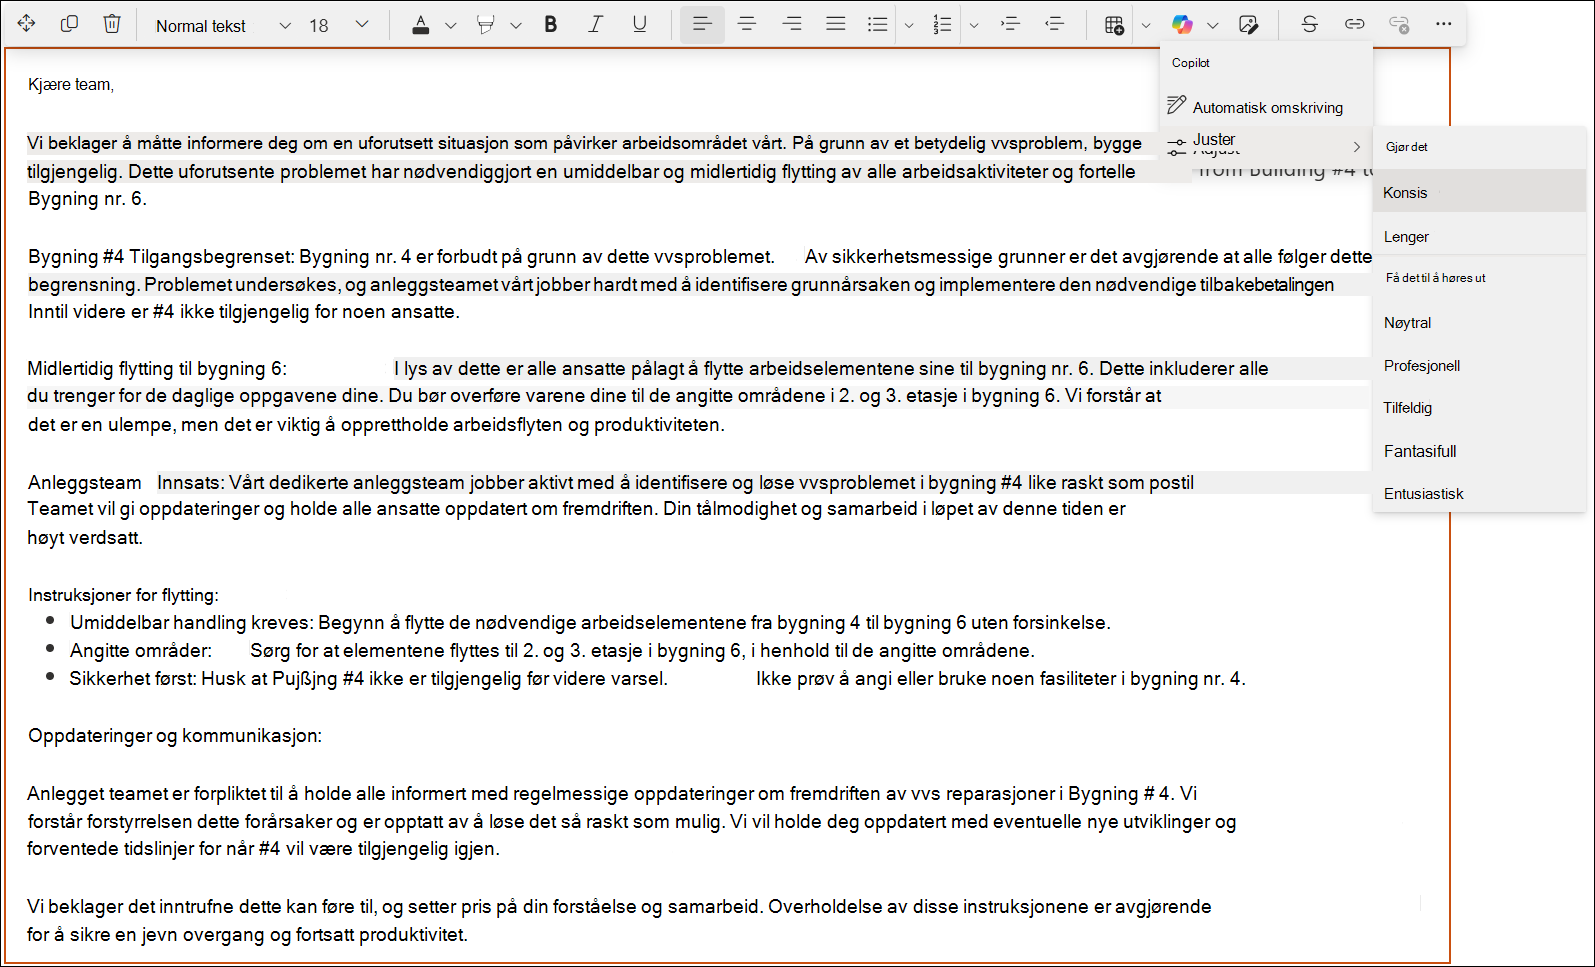
Task: Click the Midlertidig flytting til bygning 6 text
Action: pos(157,369)
